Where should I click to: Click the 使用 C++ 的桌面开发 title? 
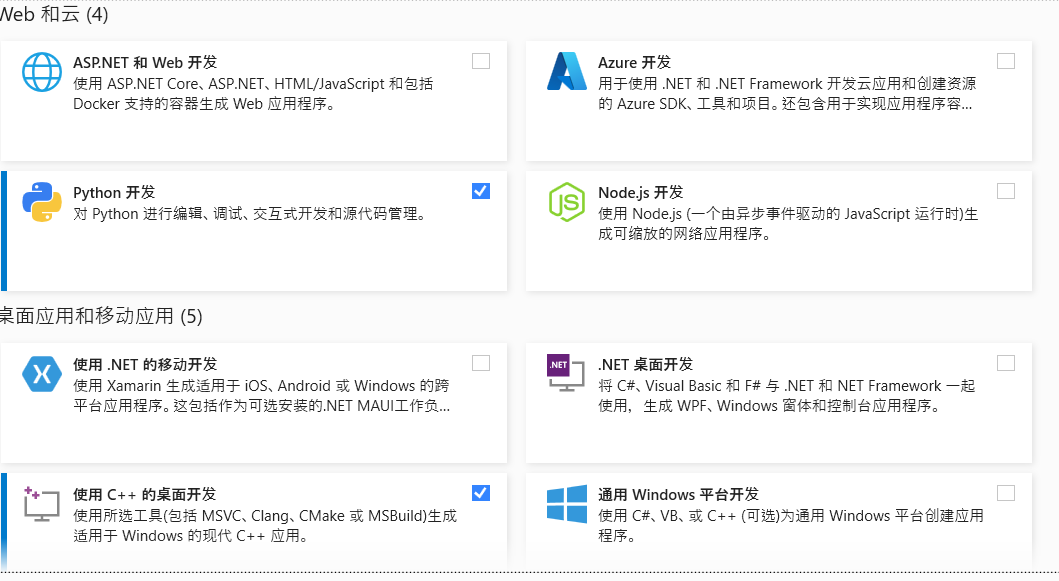point(145,495)
